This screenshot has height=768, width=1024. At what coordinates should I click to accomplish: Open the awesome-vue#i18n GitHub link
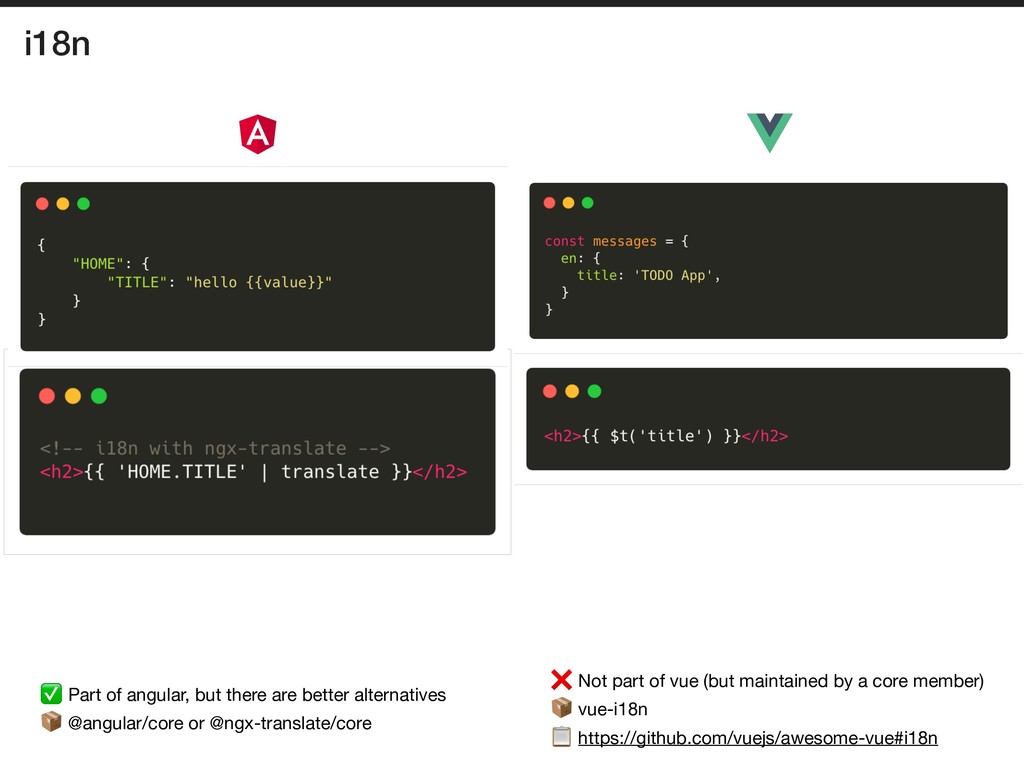click(758, 738)
